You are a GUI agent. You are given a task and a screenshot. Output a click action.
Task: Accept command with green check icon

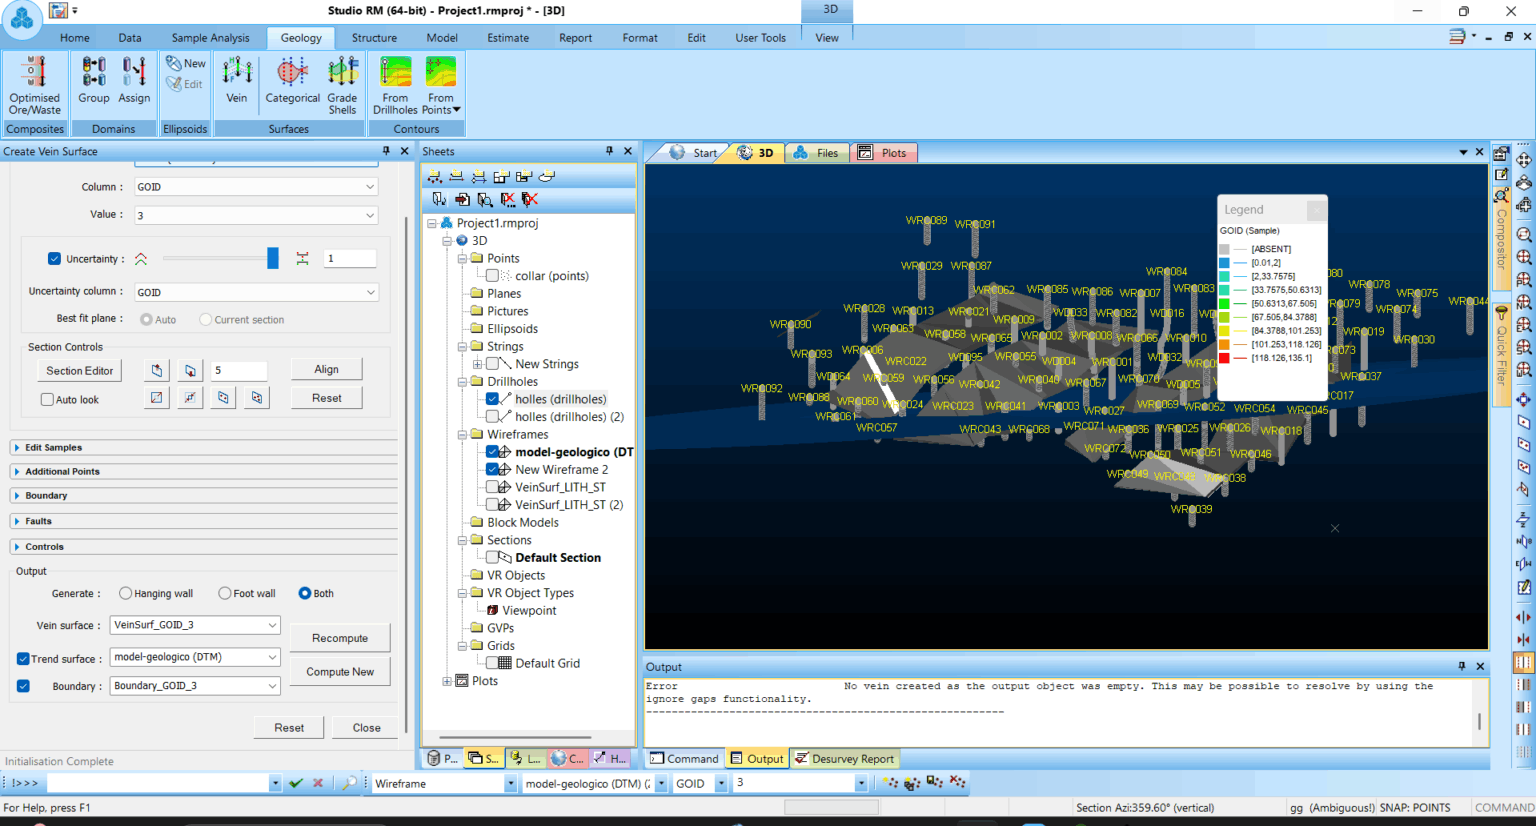(296, 783)
